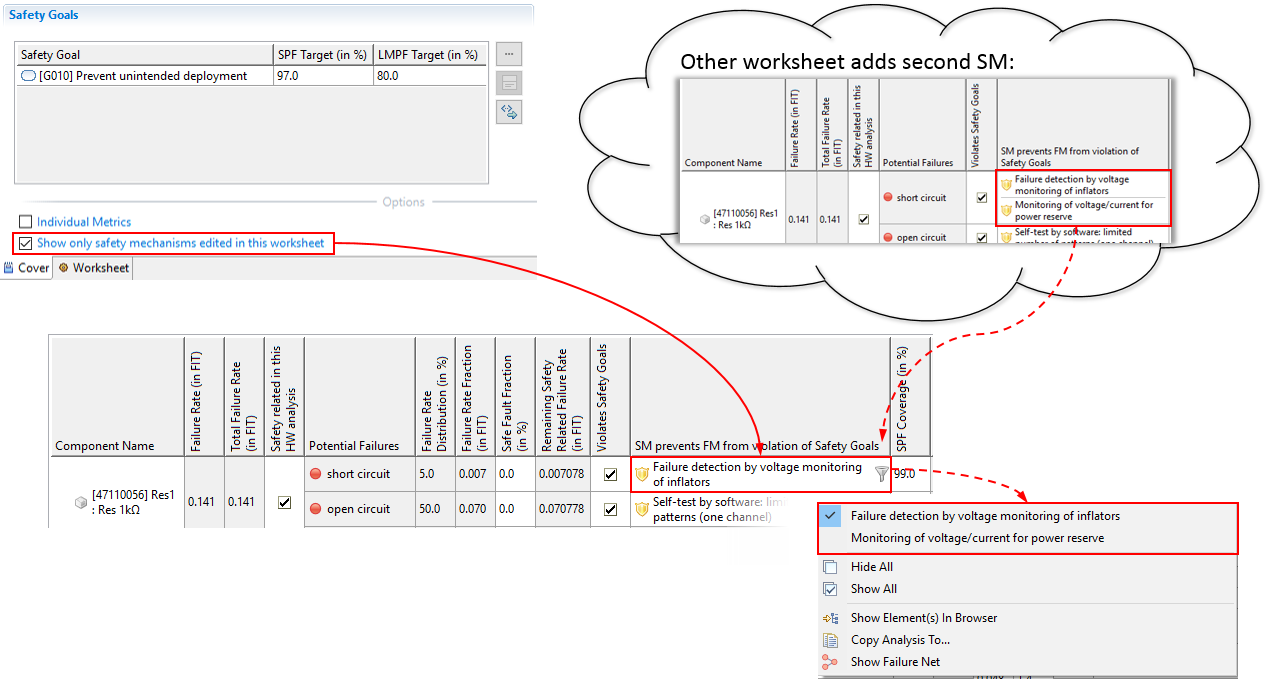Click the Total Failure Rate value 0.141 in main worksheet
Image resolution: width=1267 pixels, height=679 pixels.
tap(244, 502)
